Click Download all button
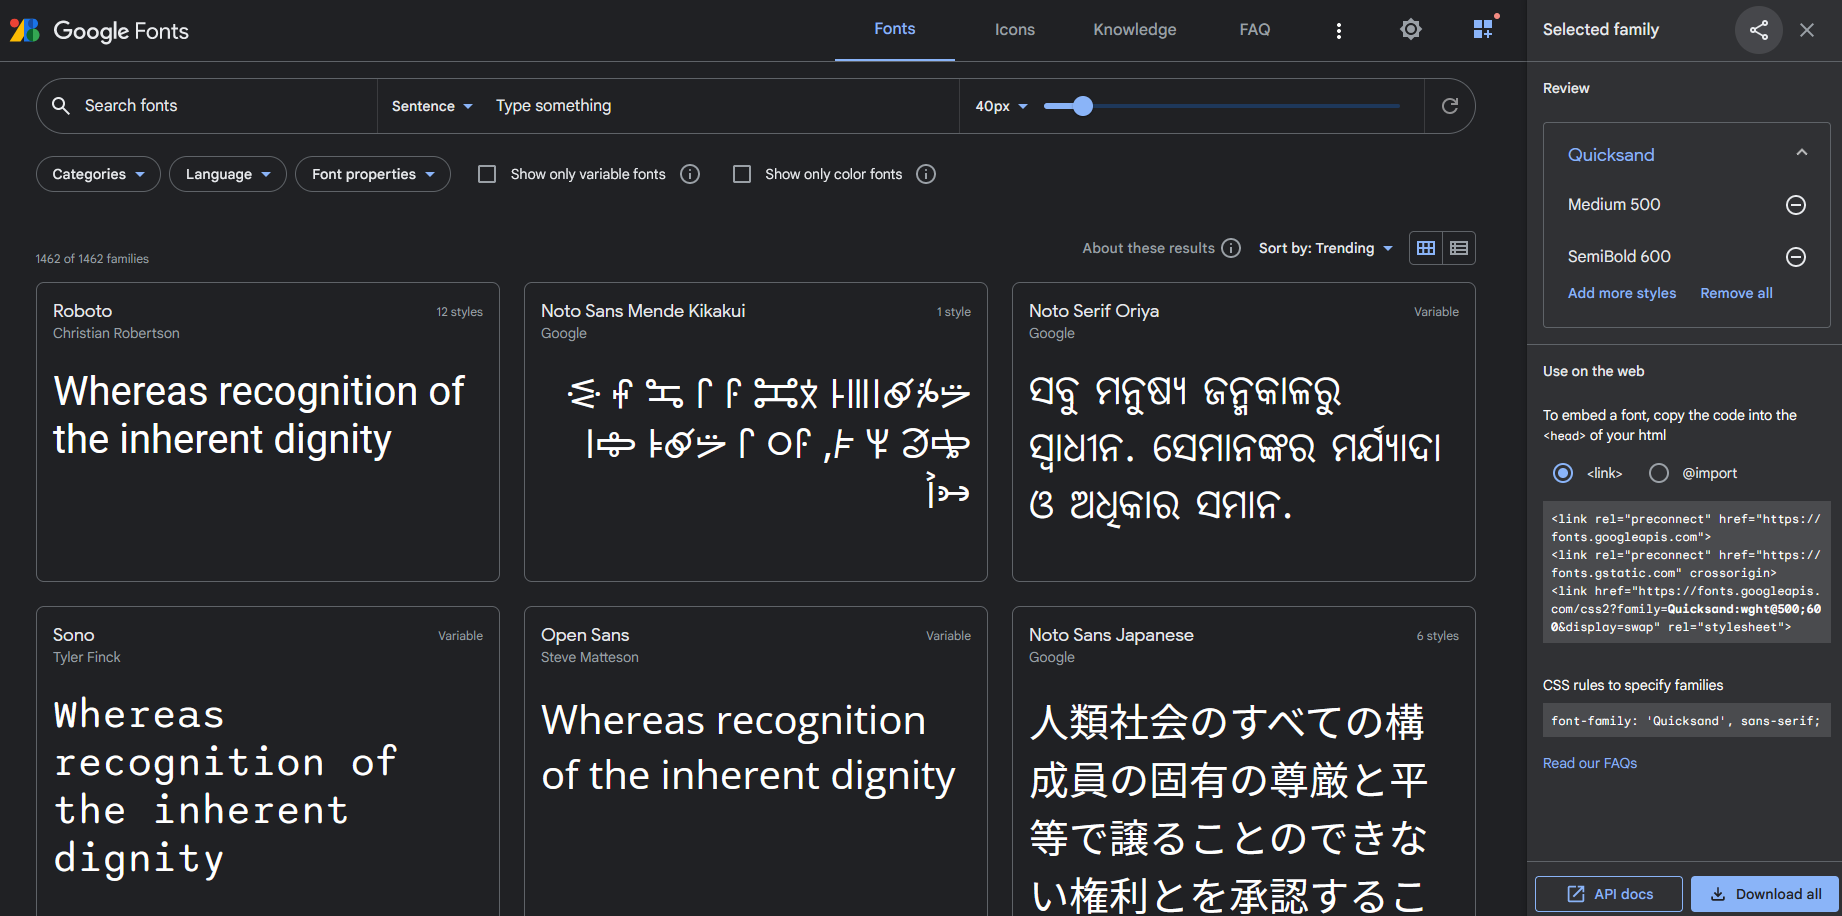The image size is (1842, 916). pos(1765,894)
